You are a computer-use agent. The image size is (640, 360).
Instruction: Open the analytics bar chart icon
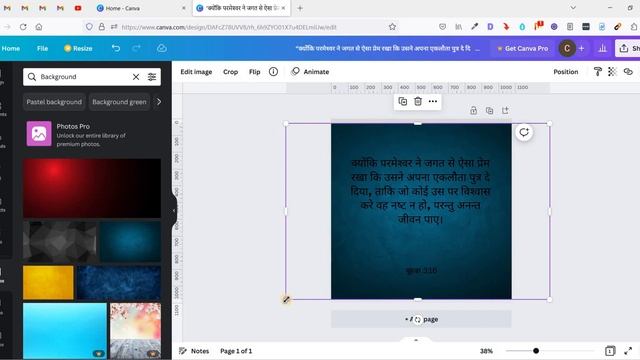[602, 48]
